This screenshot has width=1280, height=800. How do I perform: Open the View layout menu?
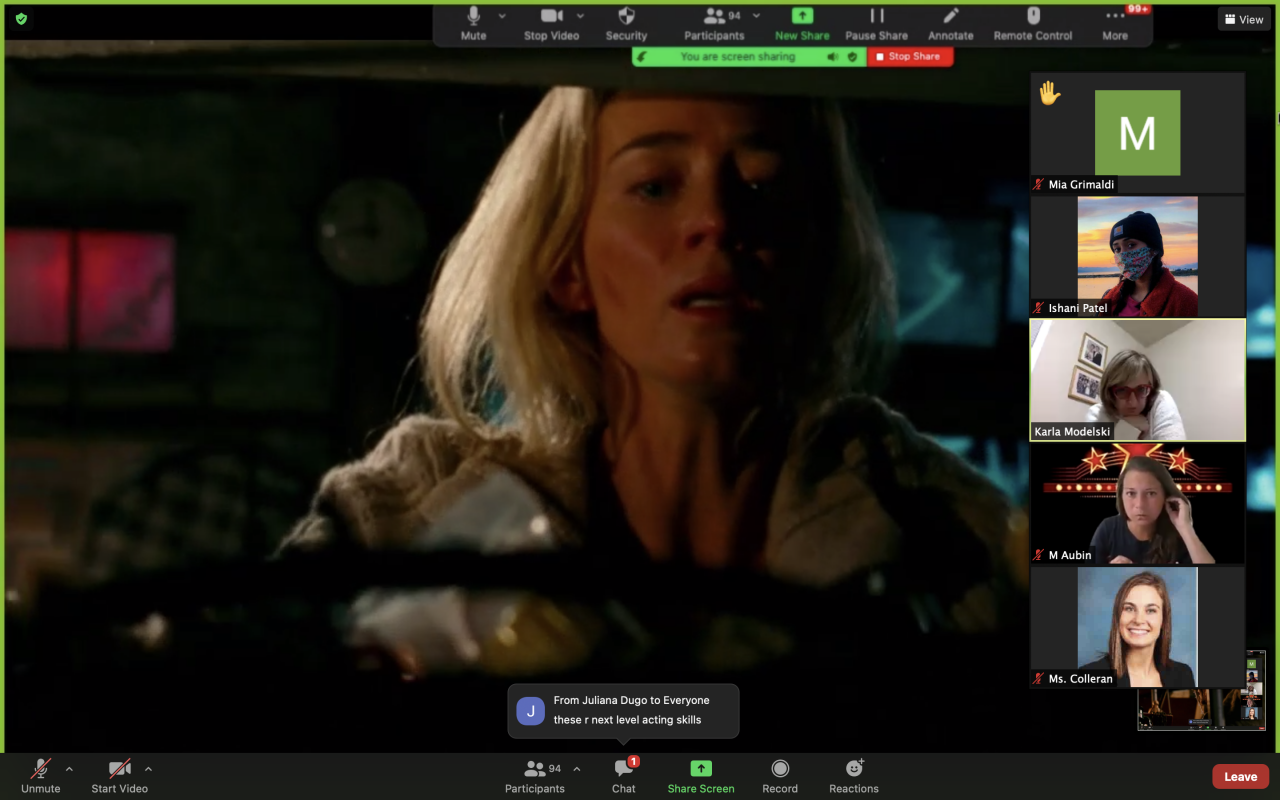pos(1244,19)
